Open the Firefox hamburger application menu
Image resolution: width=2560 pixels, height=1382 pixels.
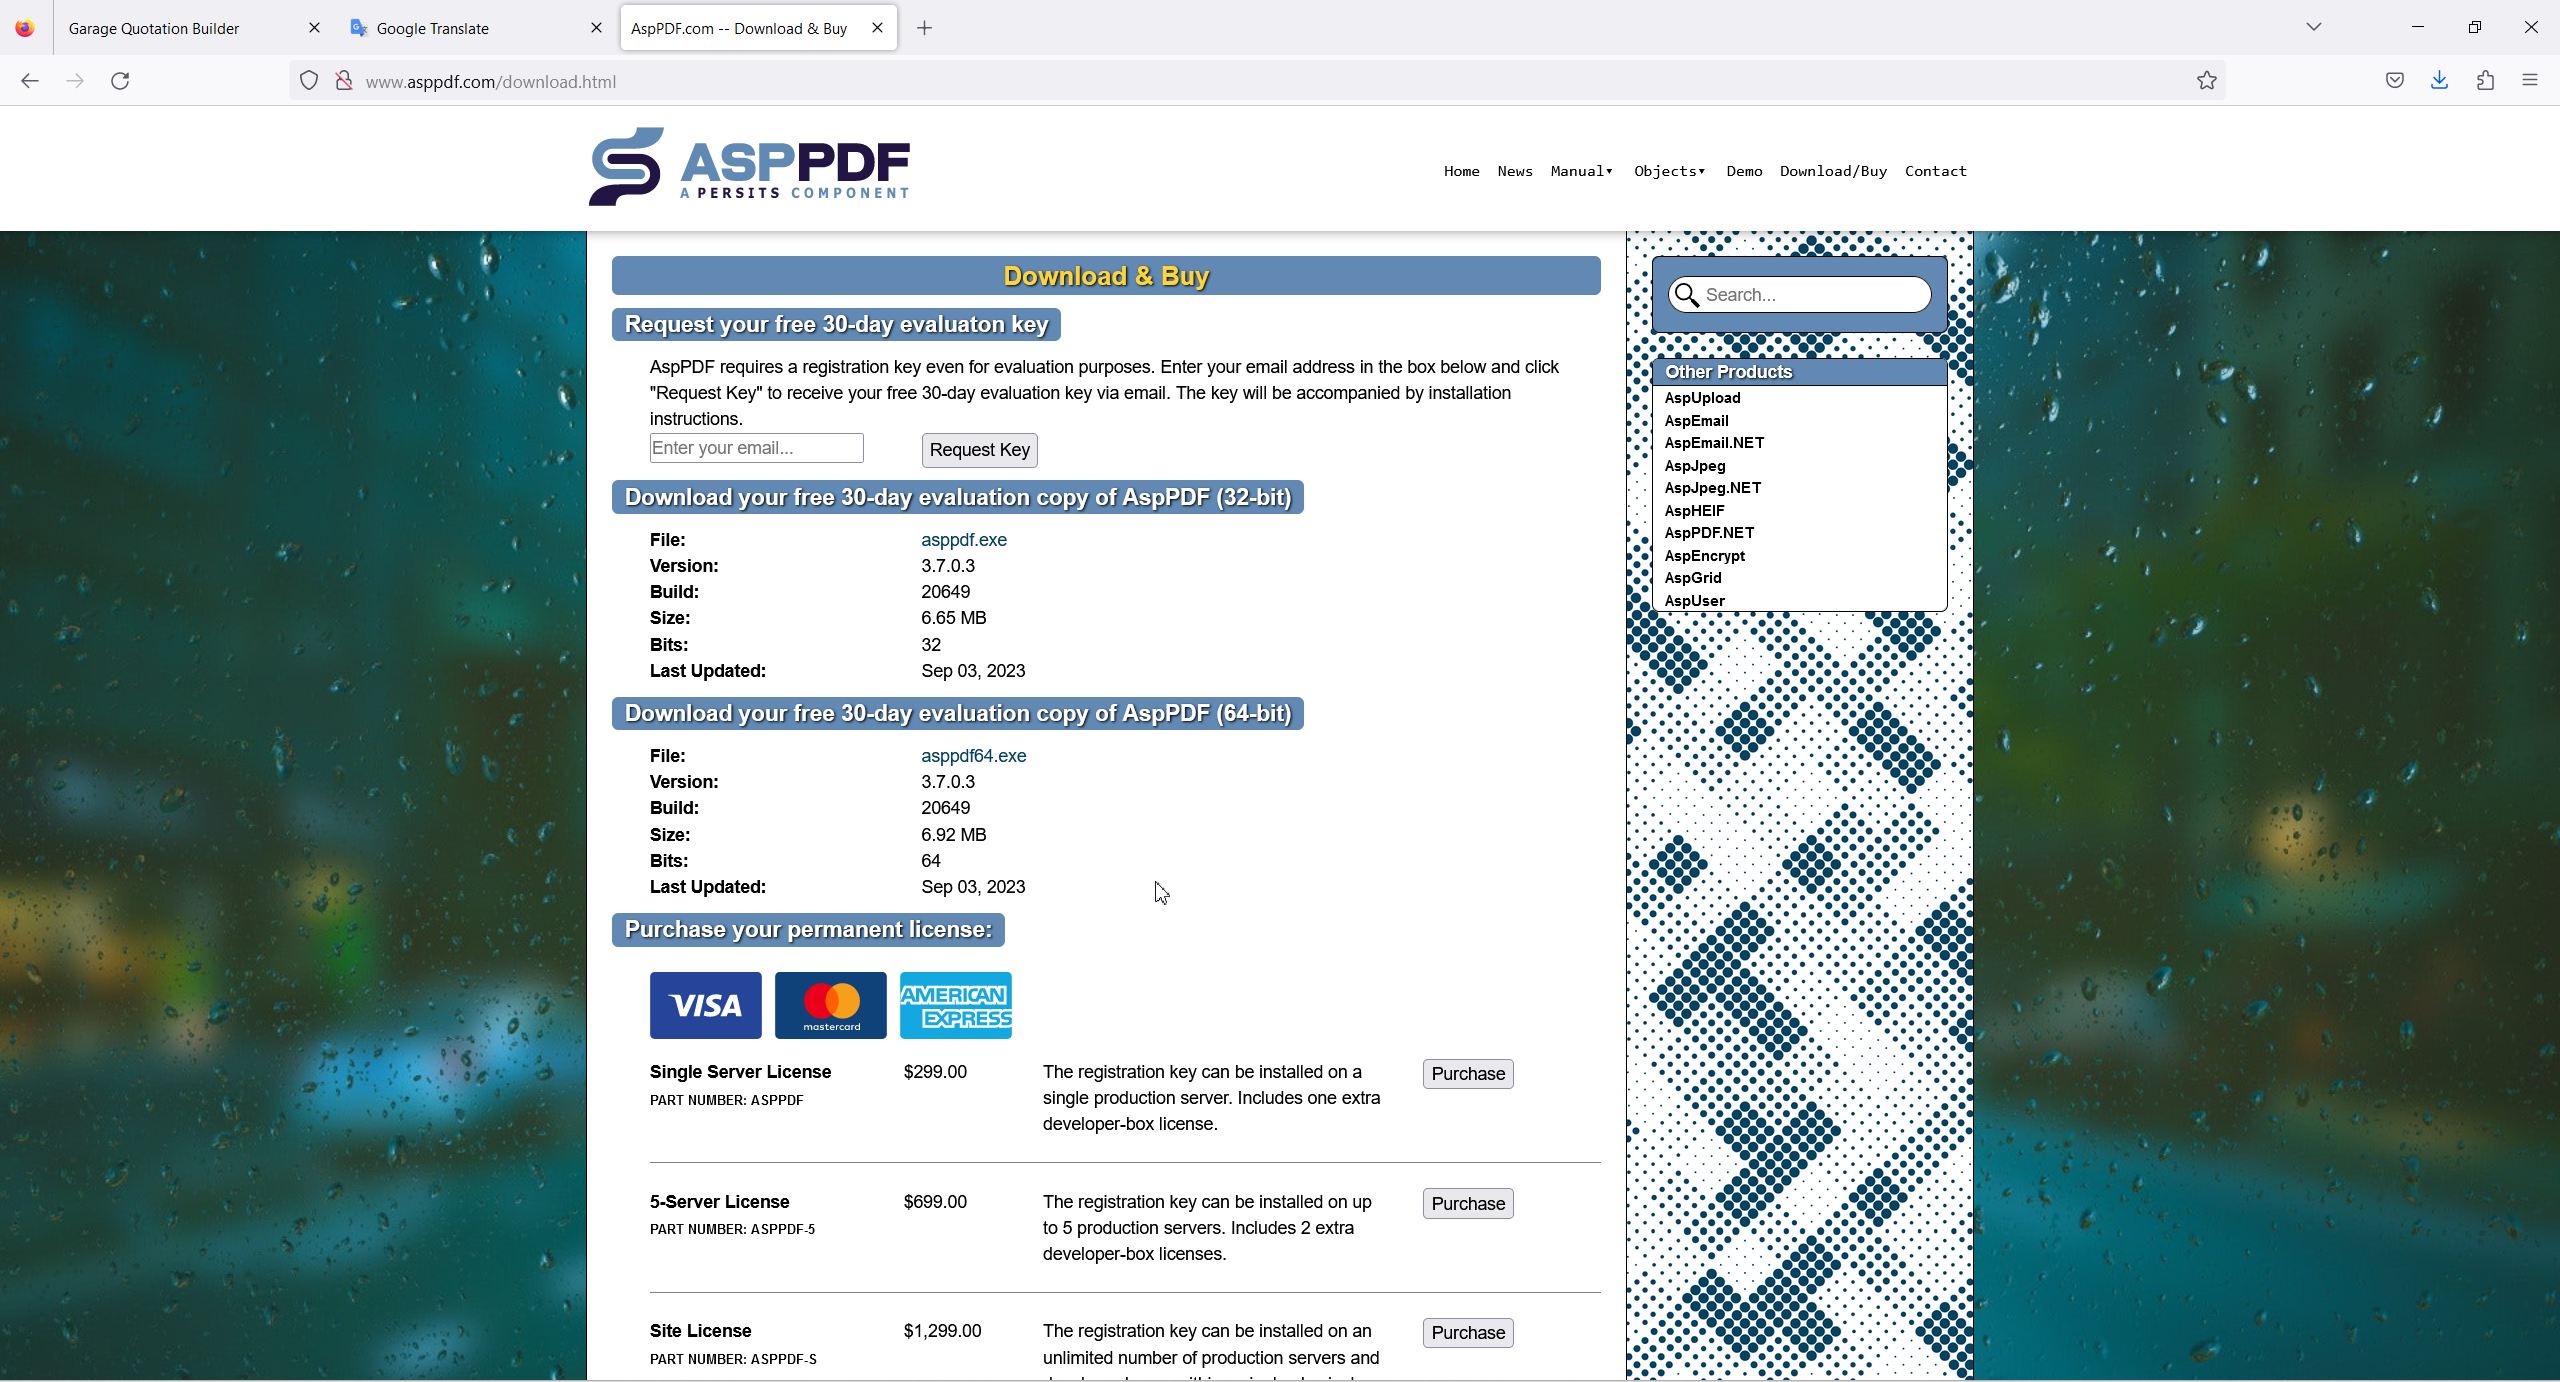[x=2530, y=81]
